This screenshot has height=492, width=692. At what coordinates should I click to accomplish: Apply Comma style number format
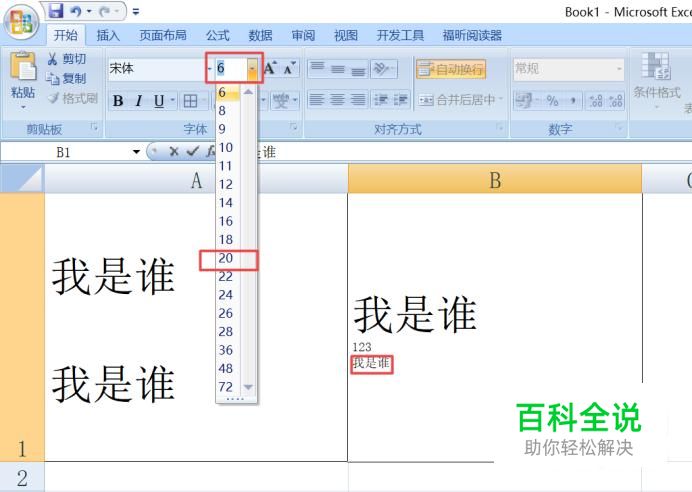point(573,101)
